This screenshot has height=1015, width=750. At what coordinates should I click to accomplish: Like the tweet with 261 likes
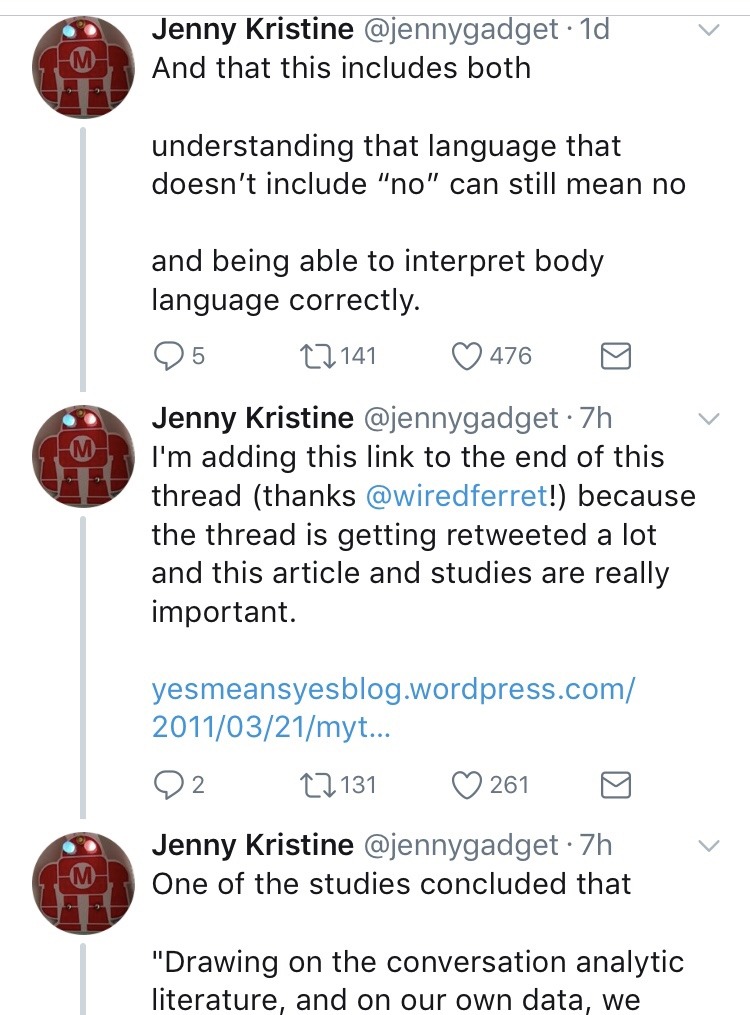[468, 785]
